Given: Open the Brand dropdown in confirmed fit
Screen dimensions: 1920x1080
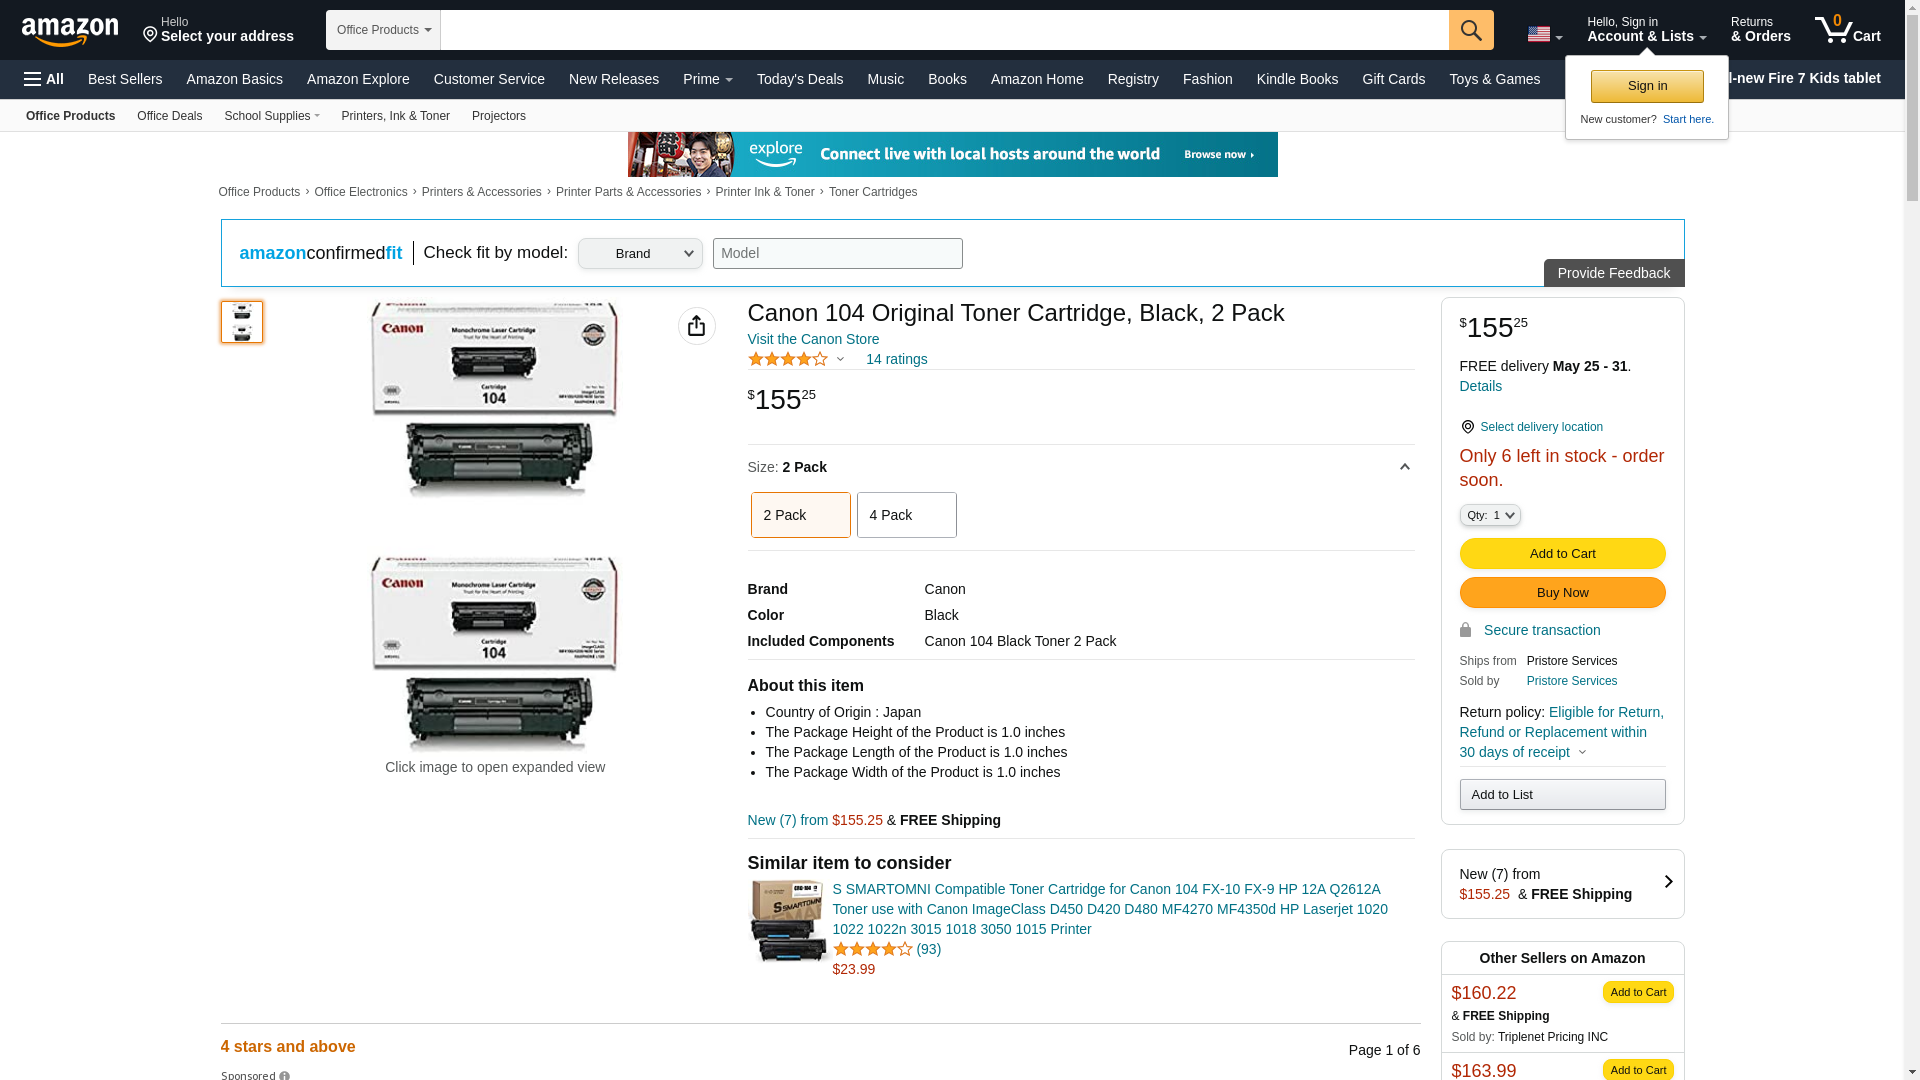Looking at the screenshot, I should [640, 254].
